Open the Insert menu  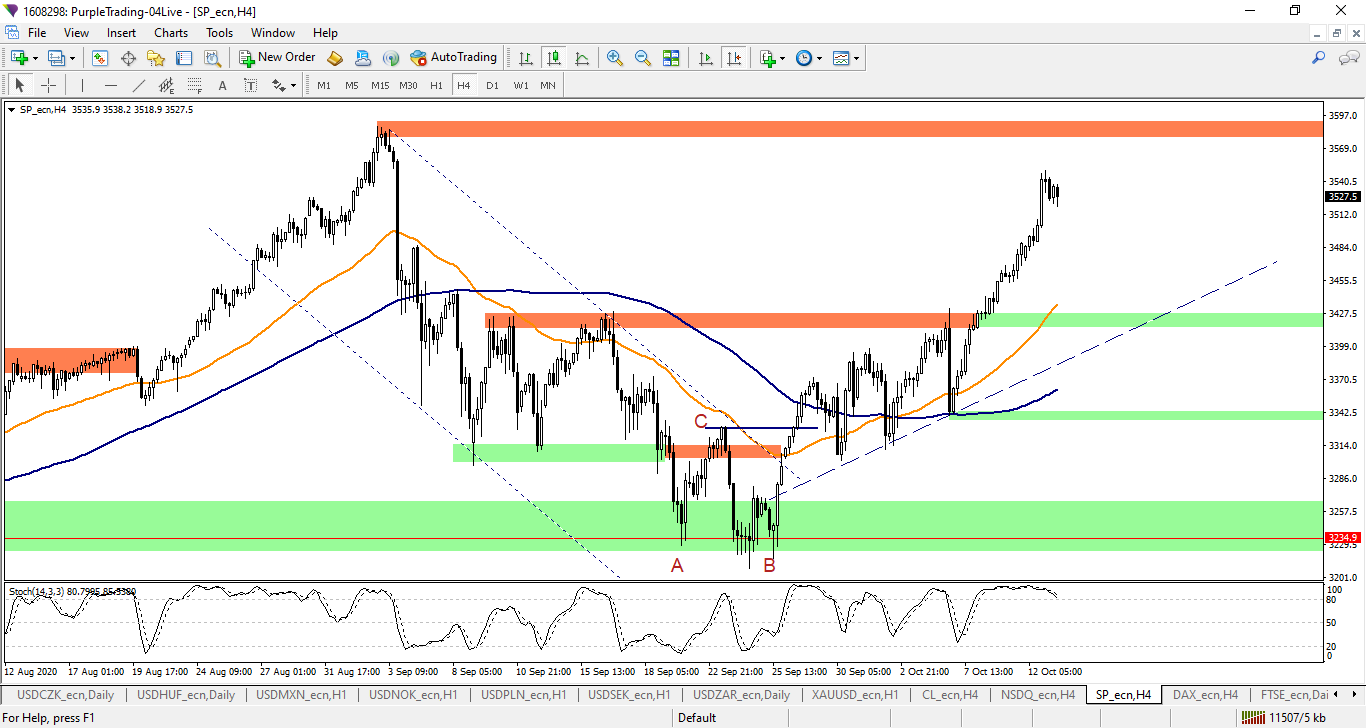click(x=122, y=33)
